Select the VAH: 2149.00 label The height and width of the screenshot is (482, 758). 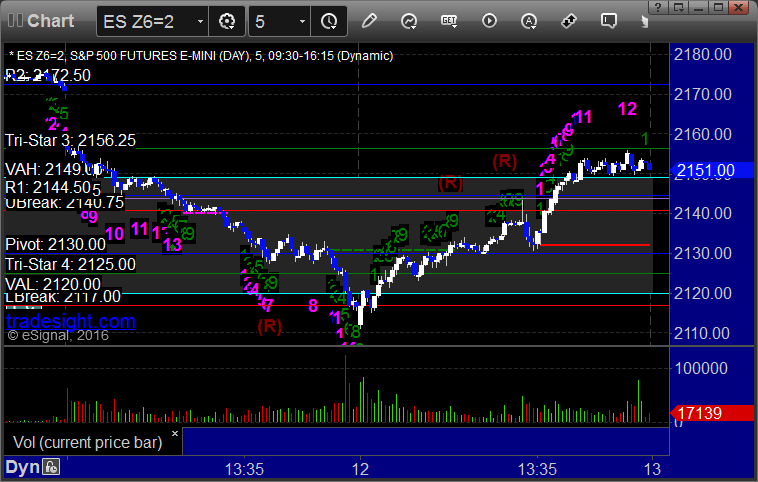point(52,169)
